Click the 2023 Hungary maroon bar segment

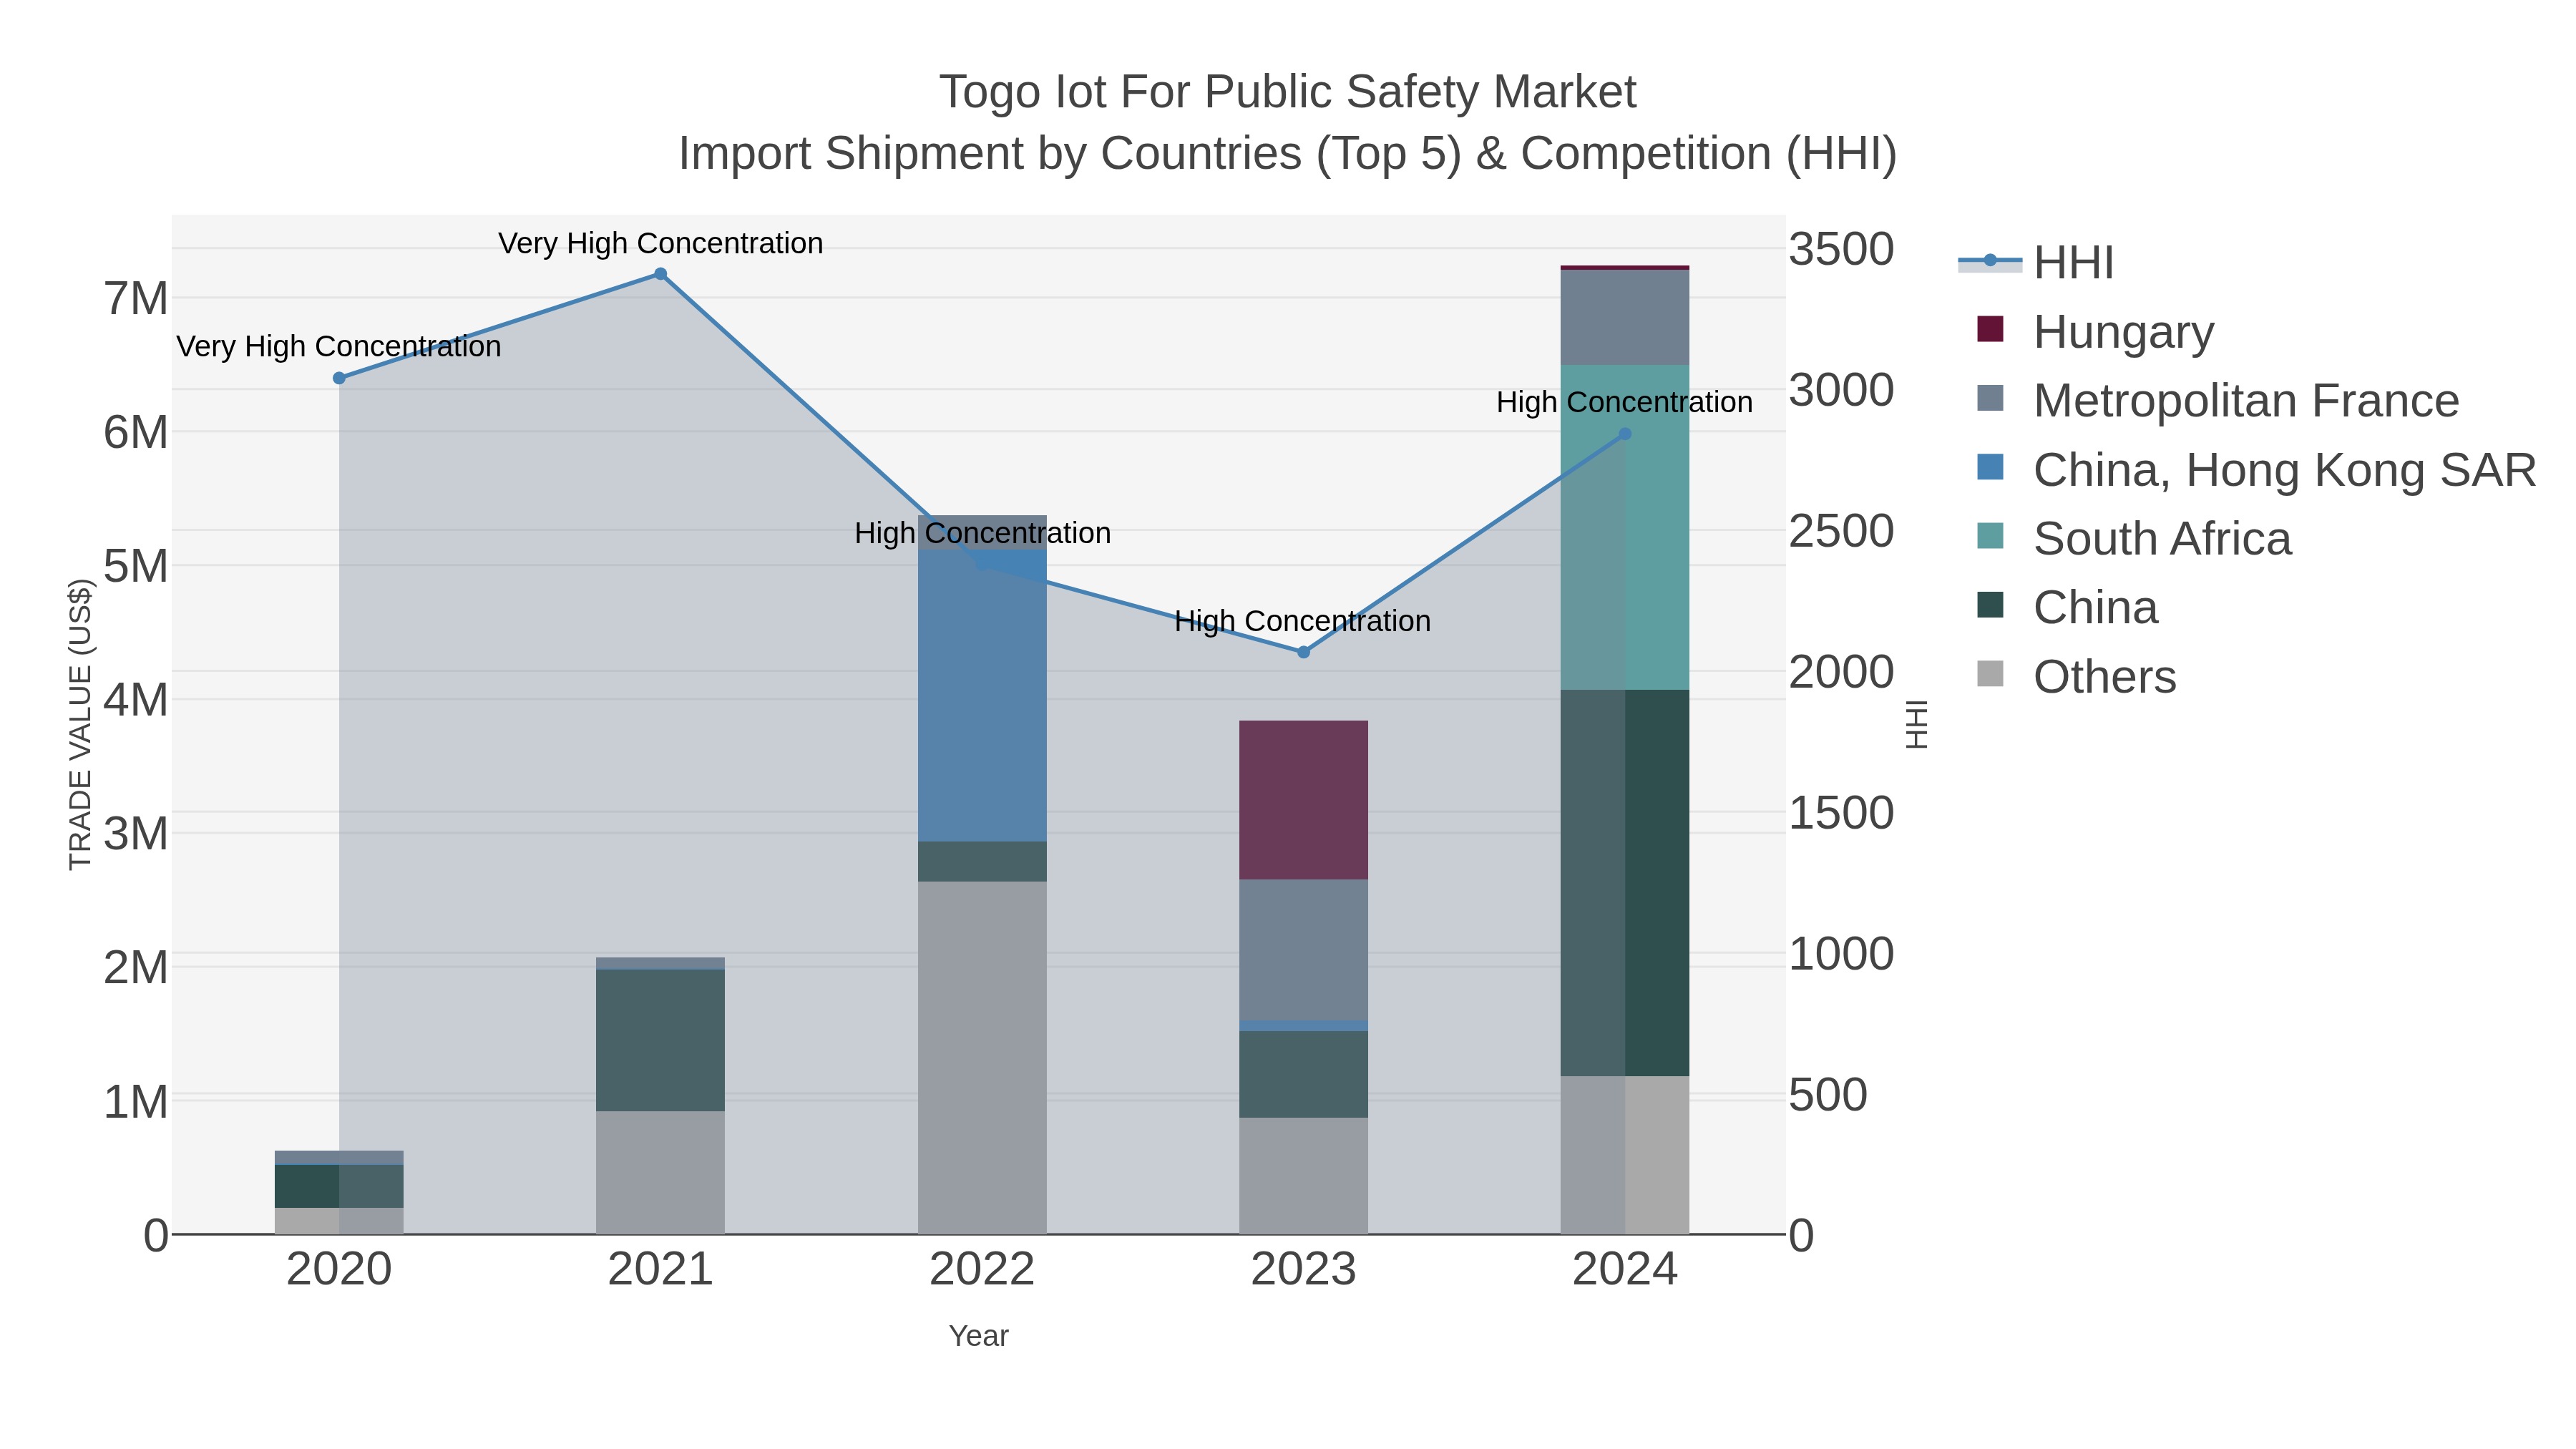tap(1303, 800)
